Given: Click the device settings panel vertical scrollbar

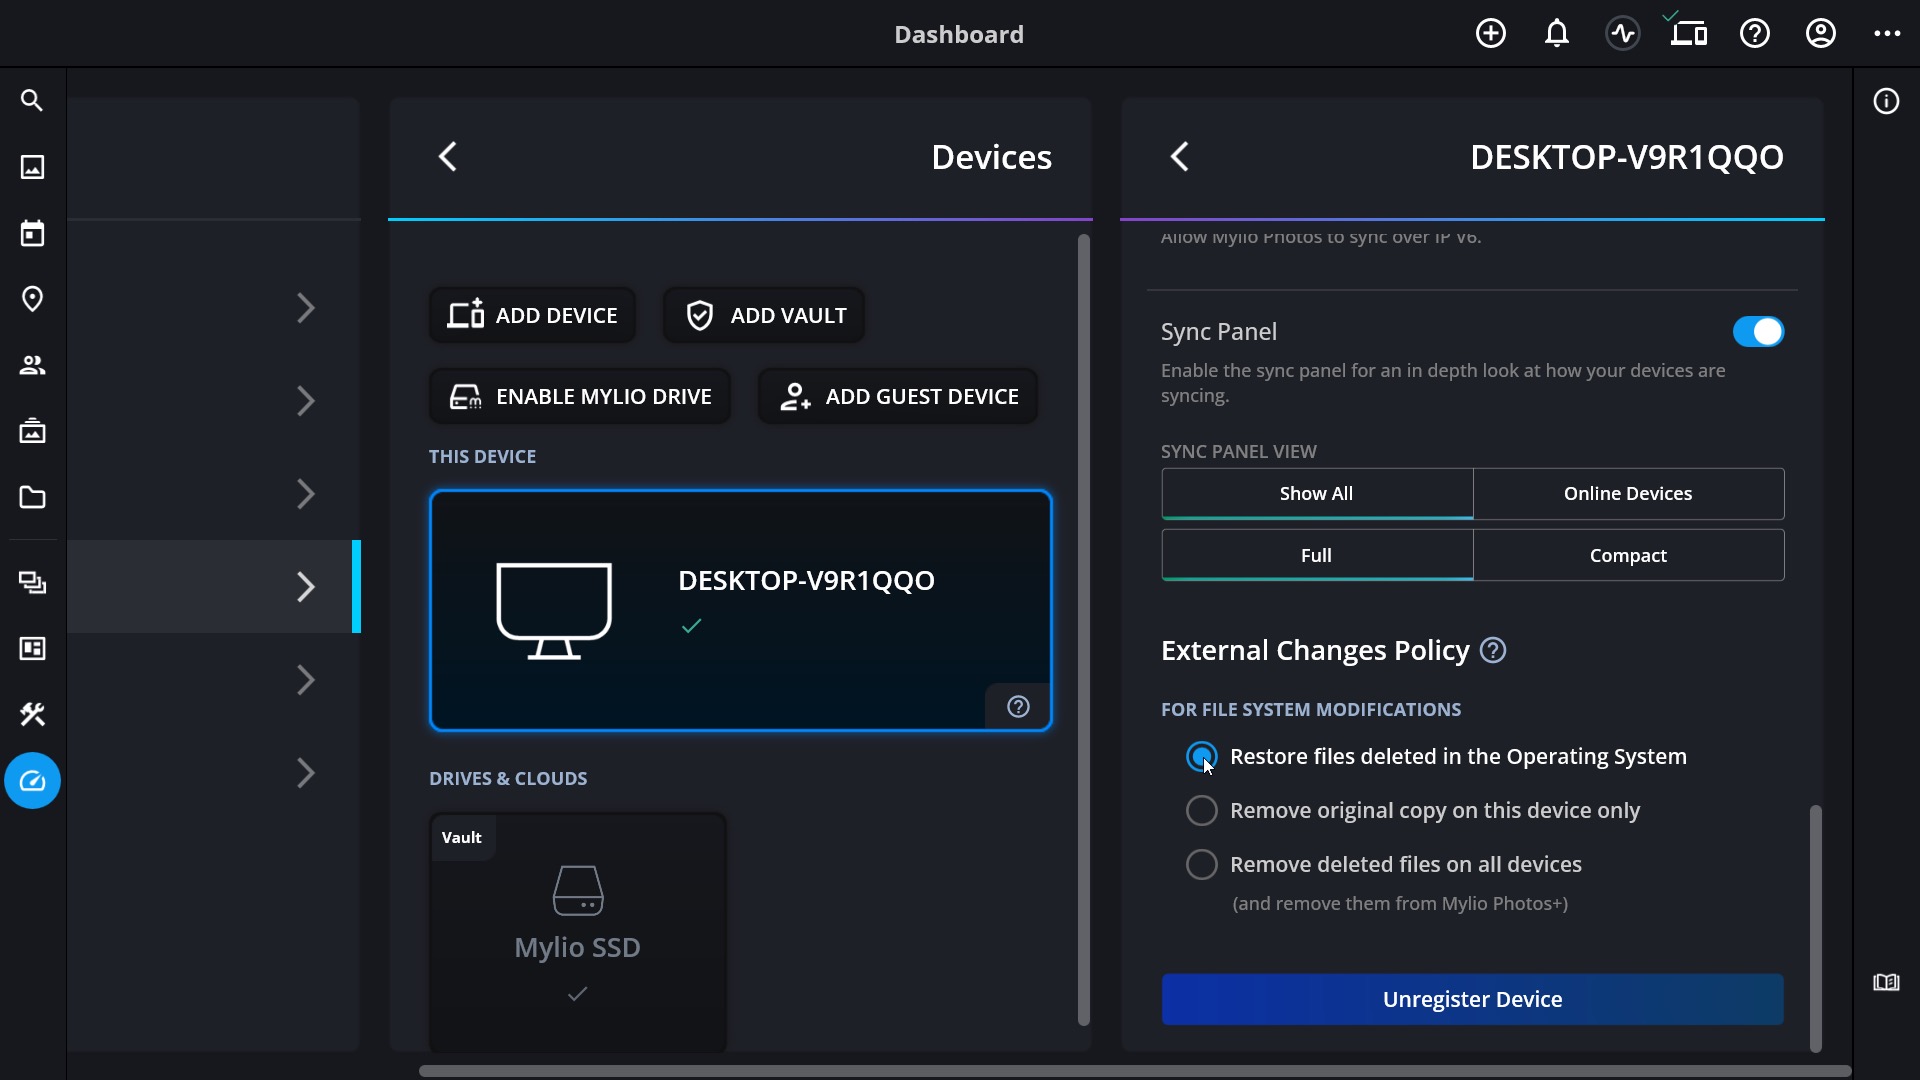Looking at the screenshot, I should tap(1815, 928).
